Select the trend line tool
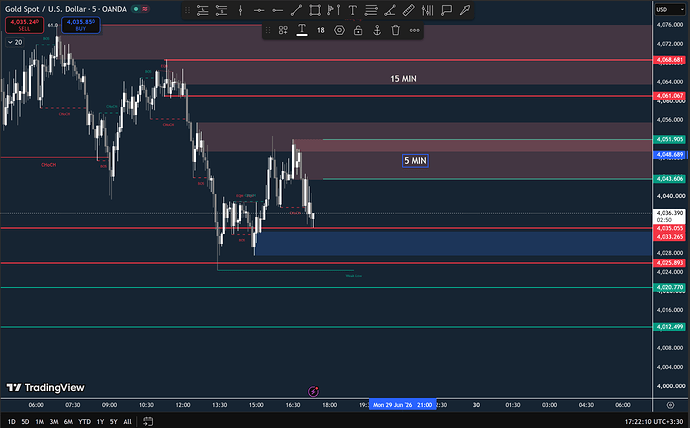This screenshot has height=428, width=690. point(296,10)
